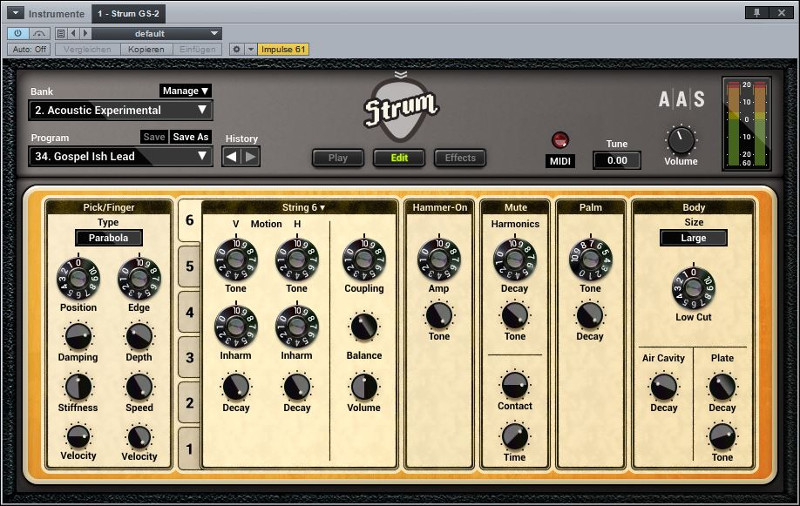Click the Mute Contact knob
Image resolution: width=800 pixels, height=506 pixels.
(x=515, y=385)
